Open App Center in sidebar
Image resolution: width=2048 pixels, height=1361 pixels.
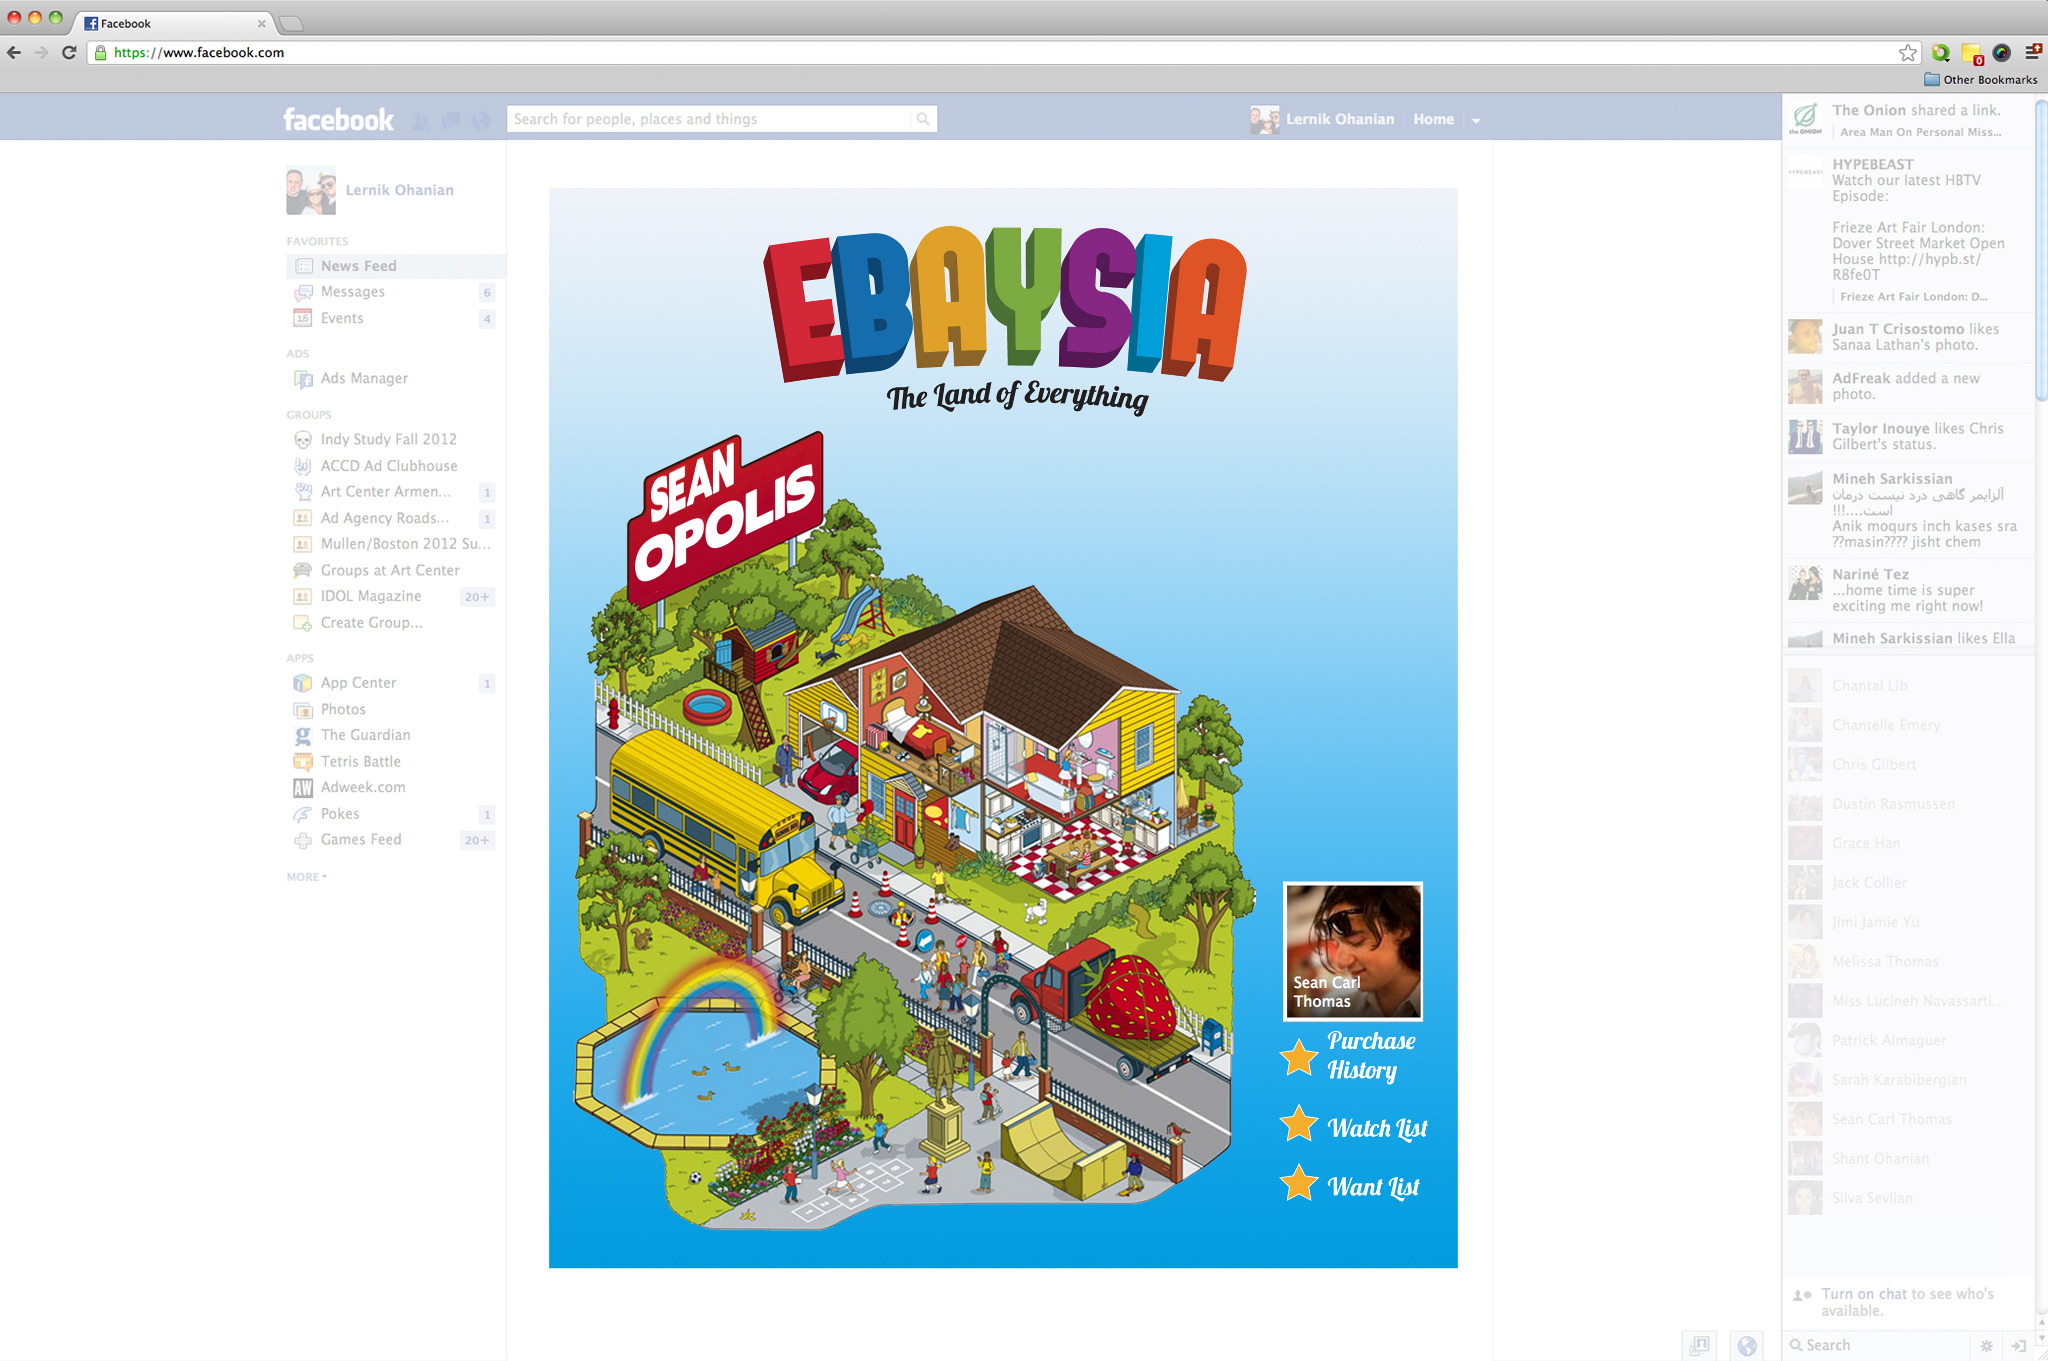tap(358, 683)
